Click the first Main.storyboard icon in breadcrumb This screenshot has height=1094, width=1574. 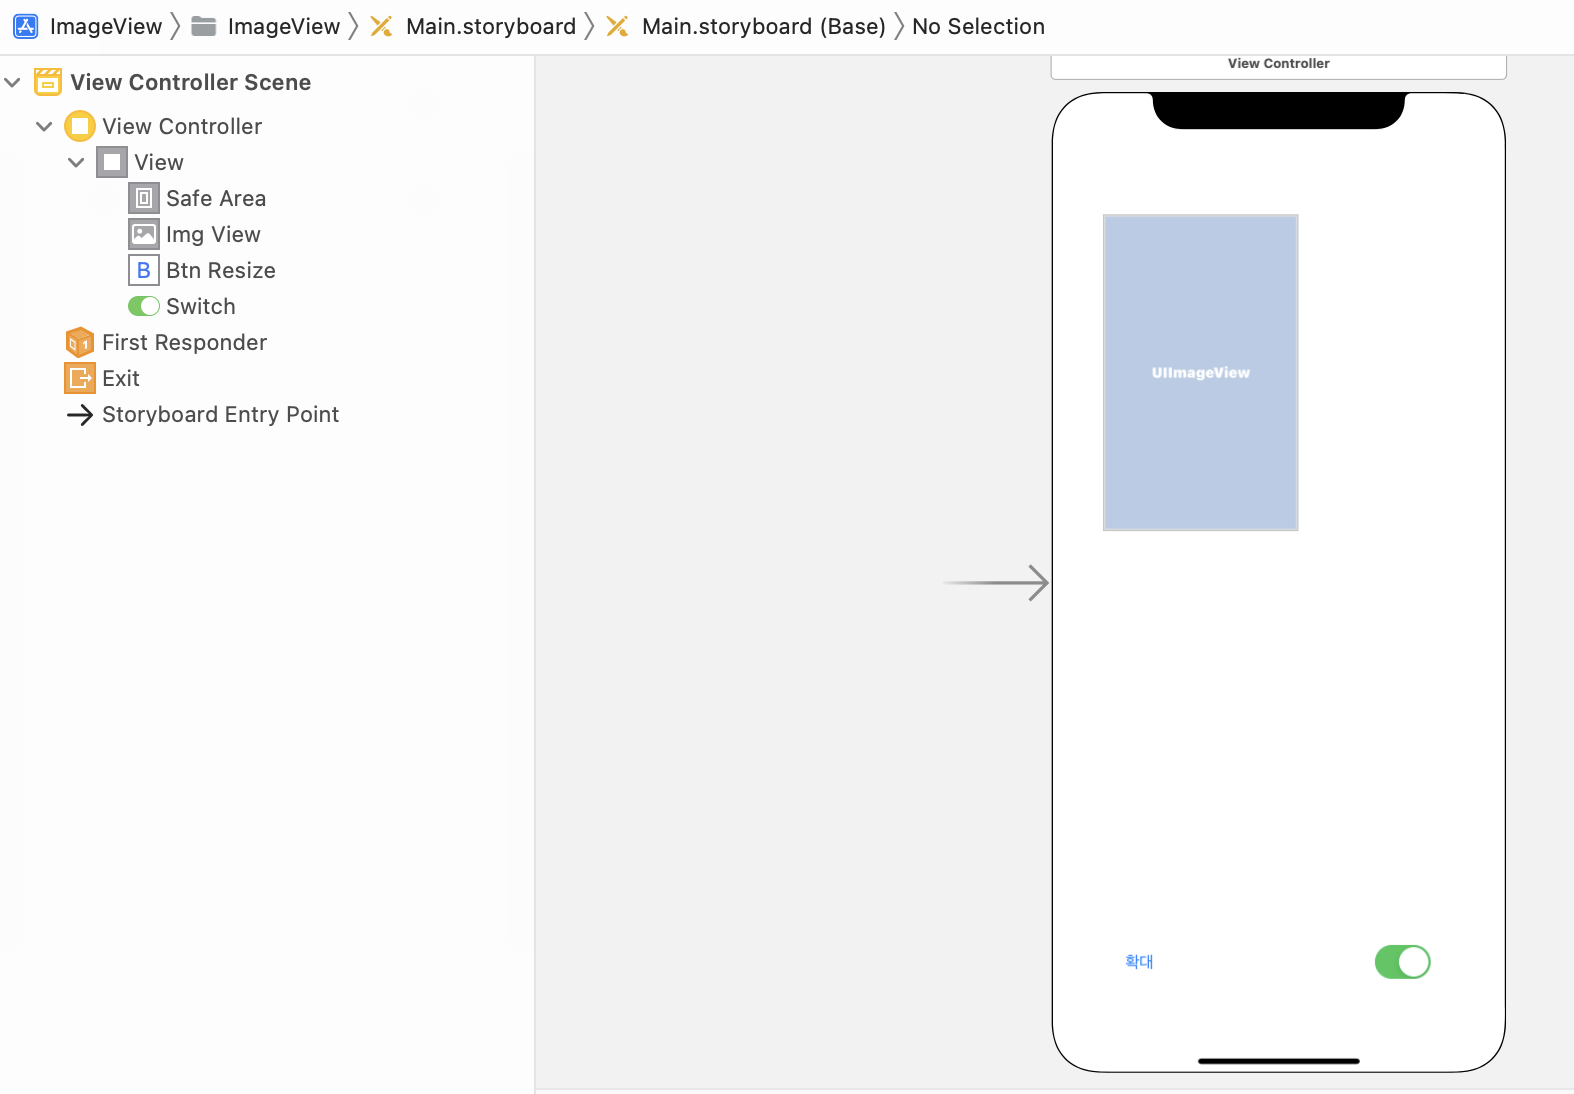tap(381, 26)
